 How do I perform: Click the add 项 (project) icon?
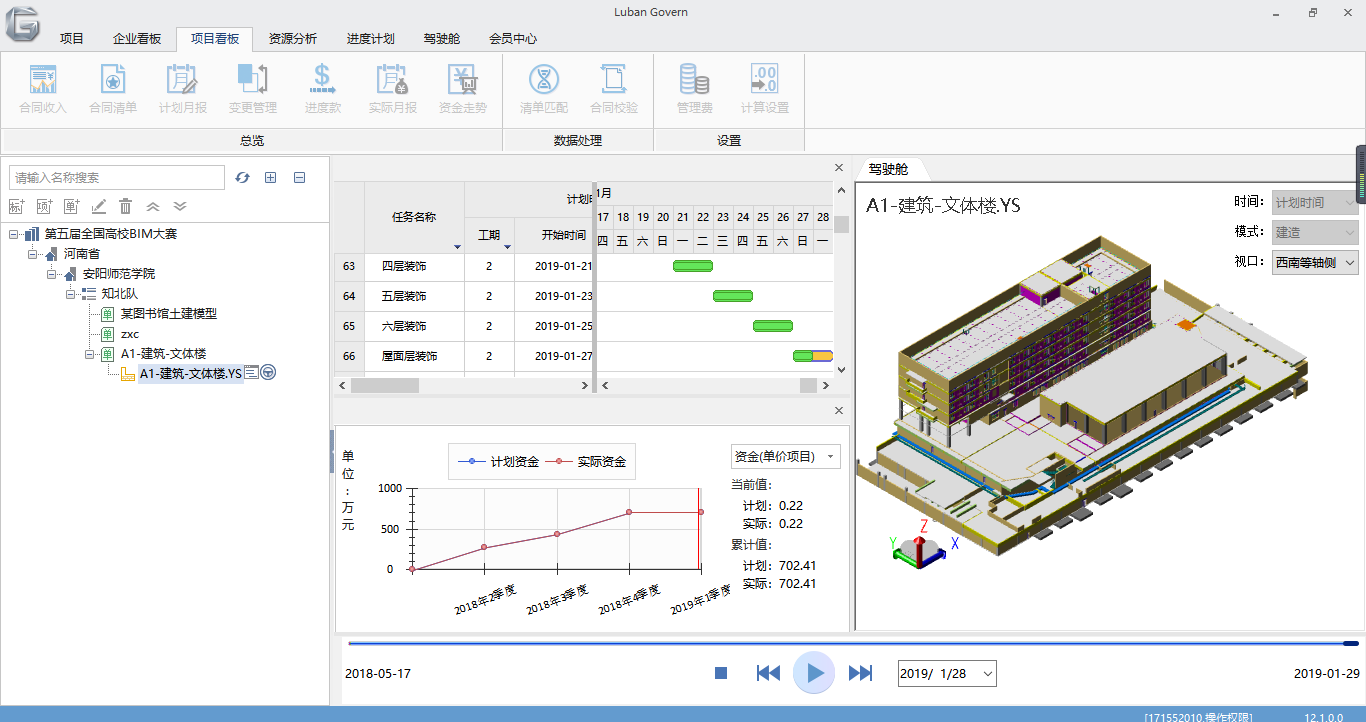pyautogui.click(x=44, y=206)
